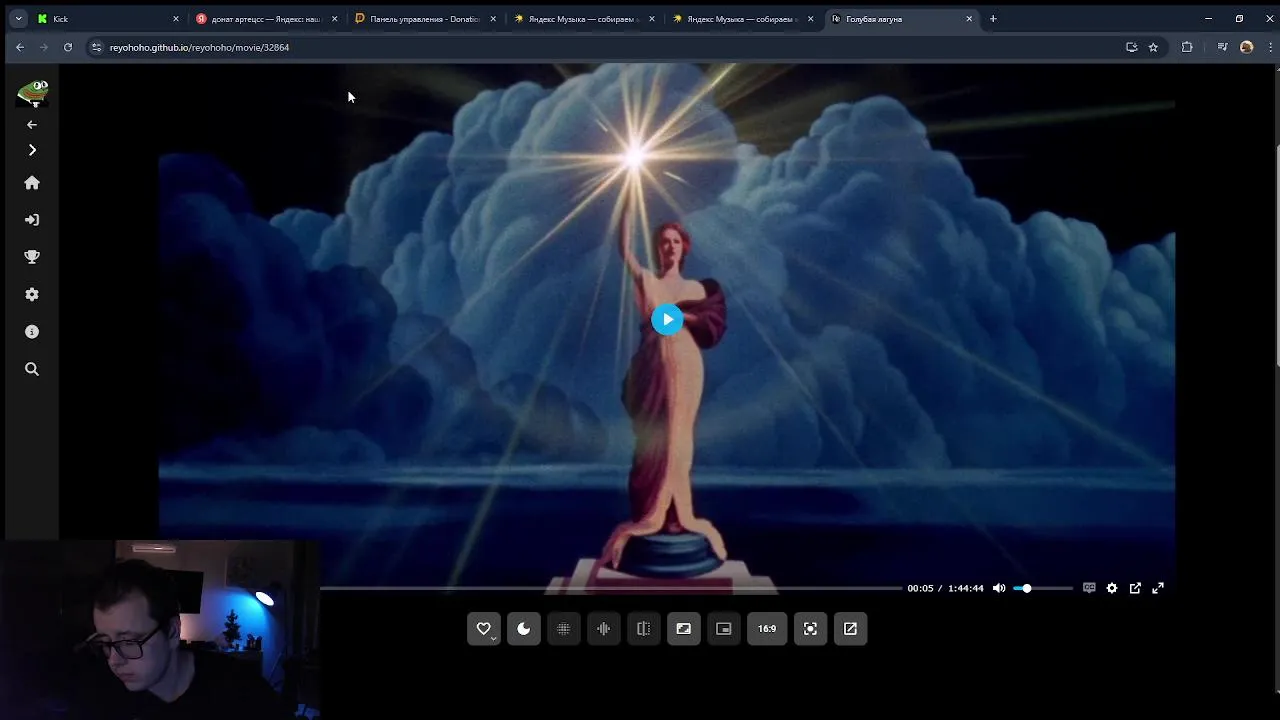Open player in a new window icon
The width and height of the screenshot is (1280, 720).
tap(851, 629)
